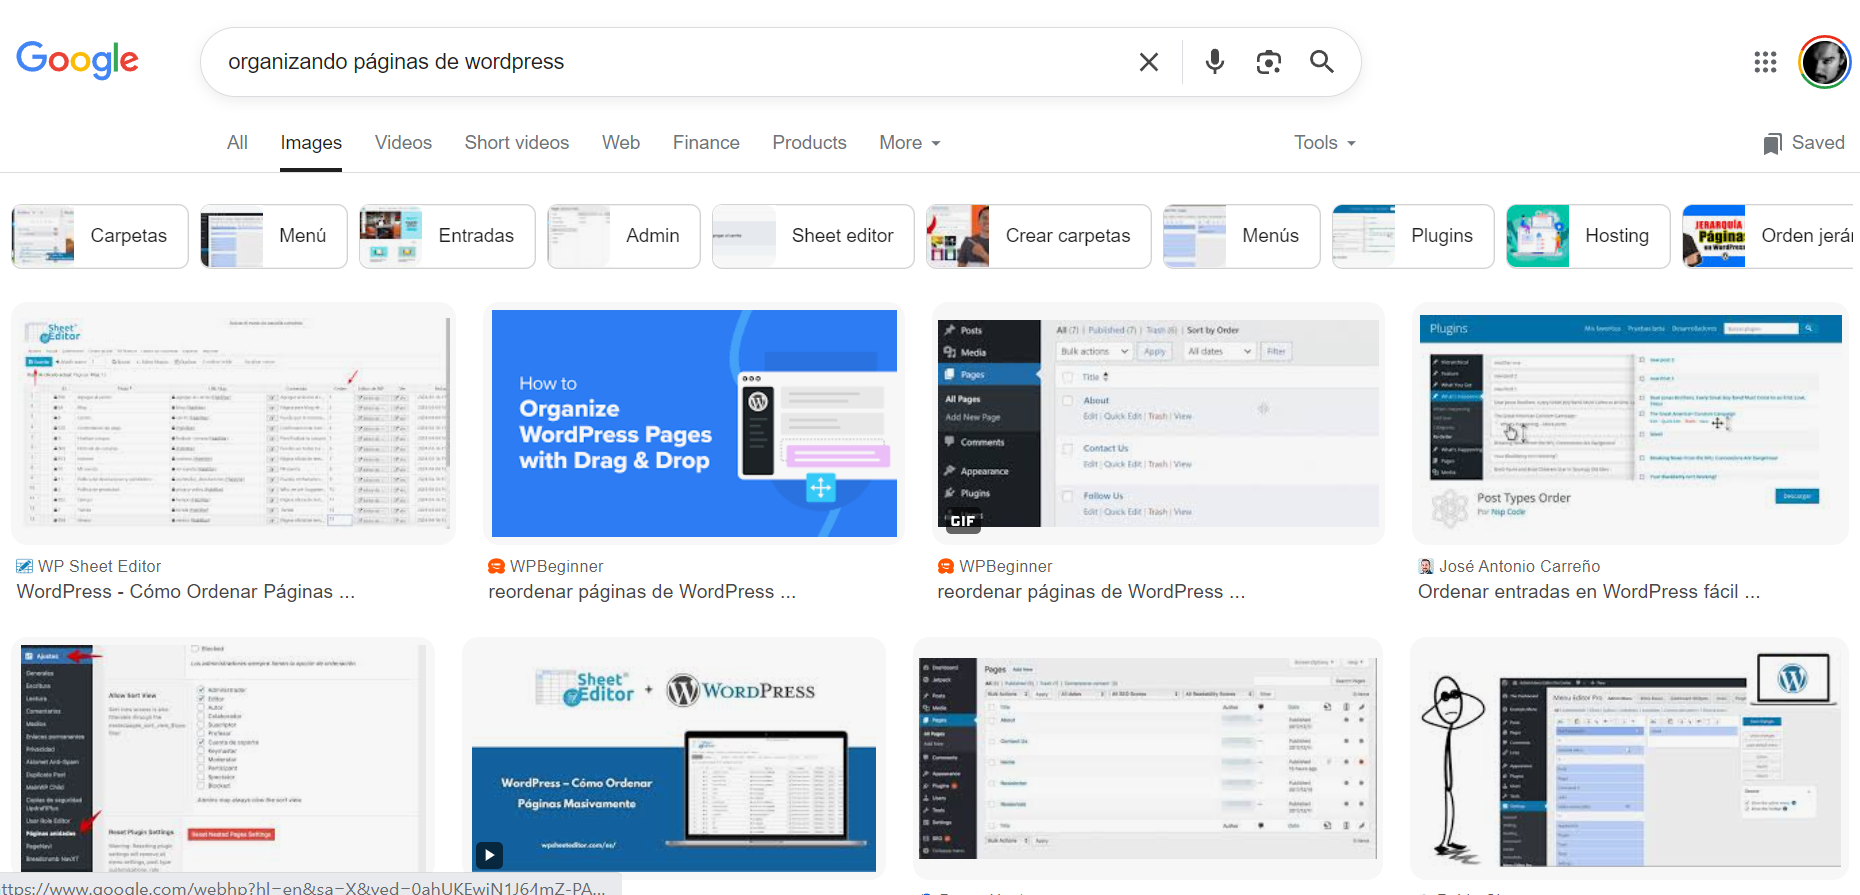1860x895 pixels.
Task: Switch to the All results tab
Action: (x=237, y=143)
